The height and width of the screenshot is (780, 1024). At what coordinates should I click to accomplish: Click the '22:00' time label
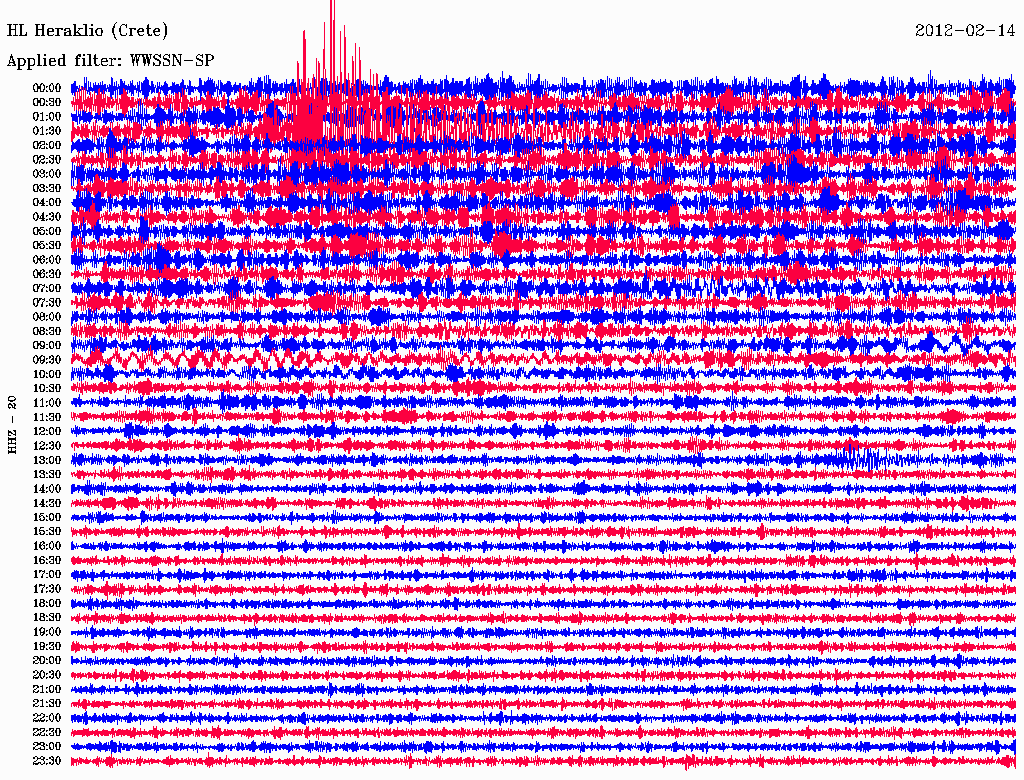(47, 719)
